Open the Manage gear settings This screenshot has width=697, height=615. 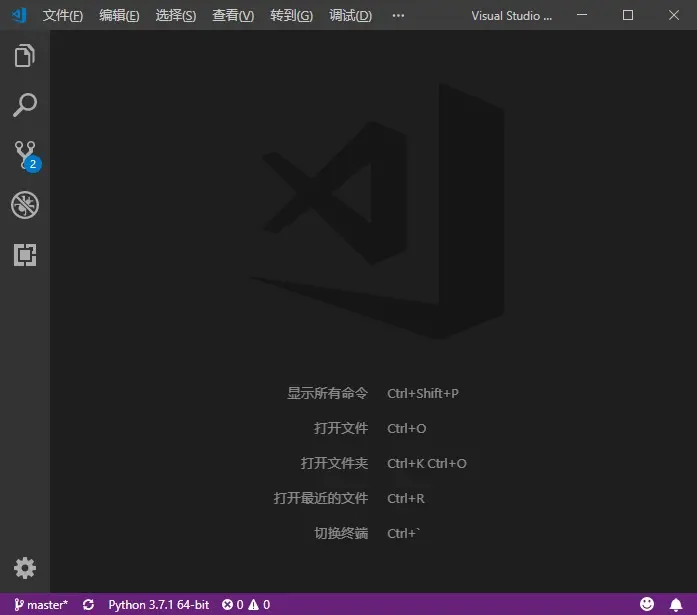pyautogui.click(x=25, y=567)
